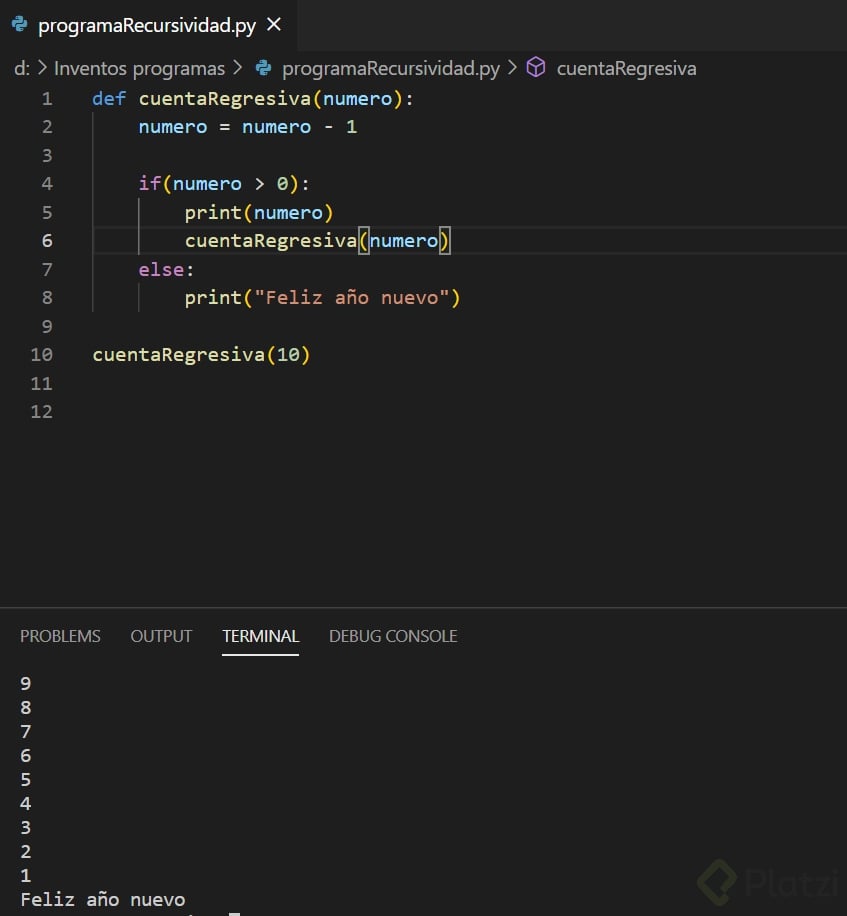Click the 'if' keyword on line 4
The width and height of the screenshot is (847, 916).
click(150, 183)
